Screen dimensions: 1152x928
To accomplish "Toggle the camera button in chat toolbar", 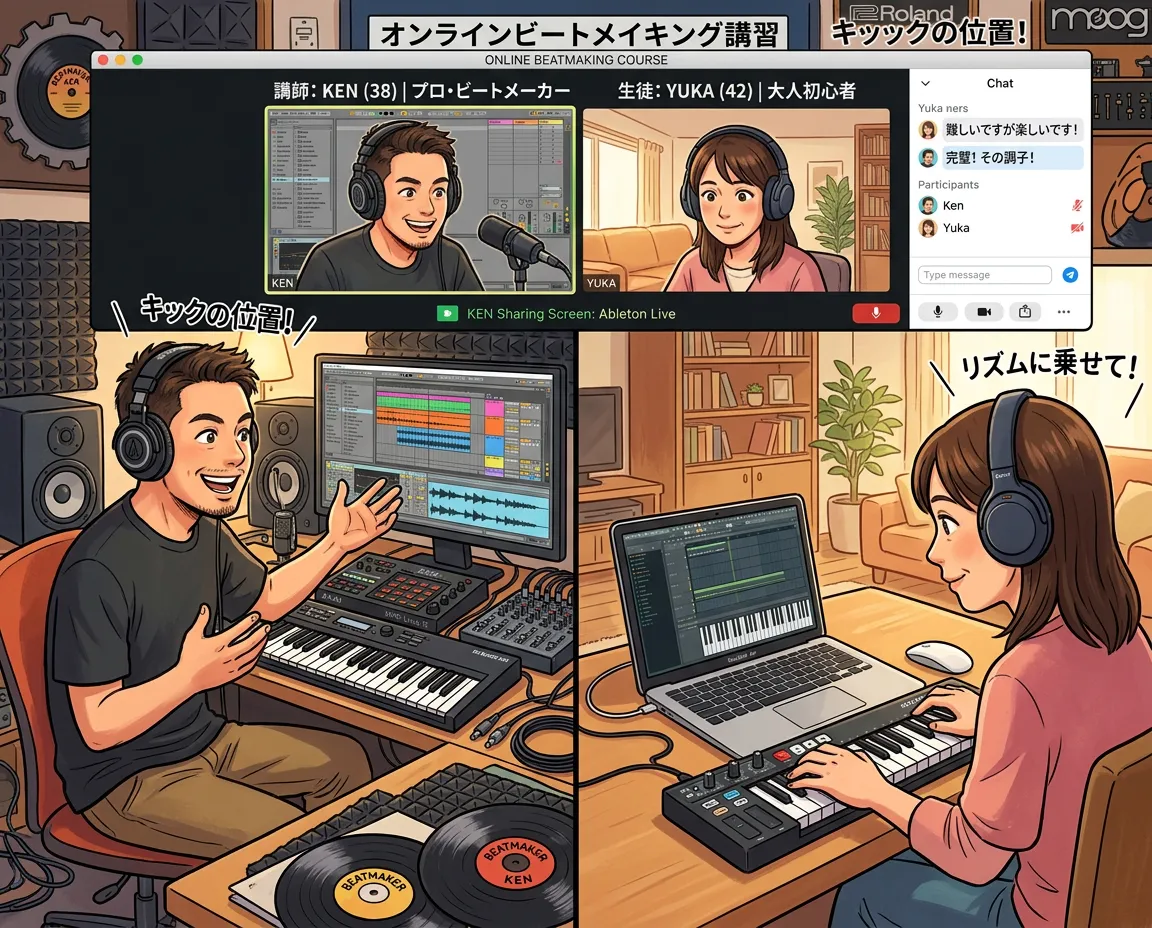I will coord(984,312).
